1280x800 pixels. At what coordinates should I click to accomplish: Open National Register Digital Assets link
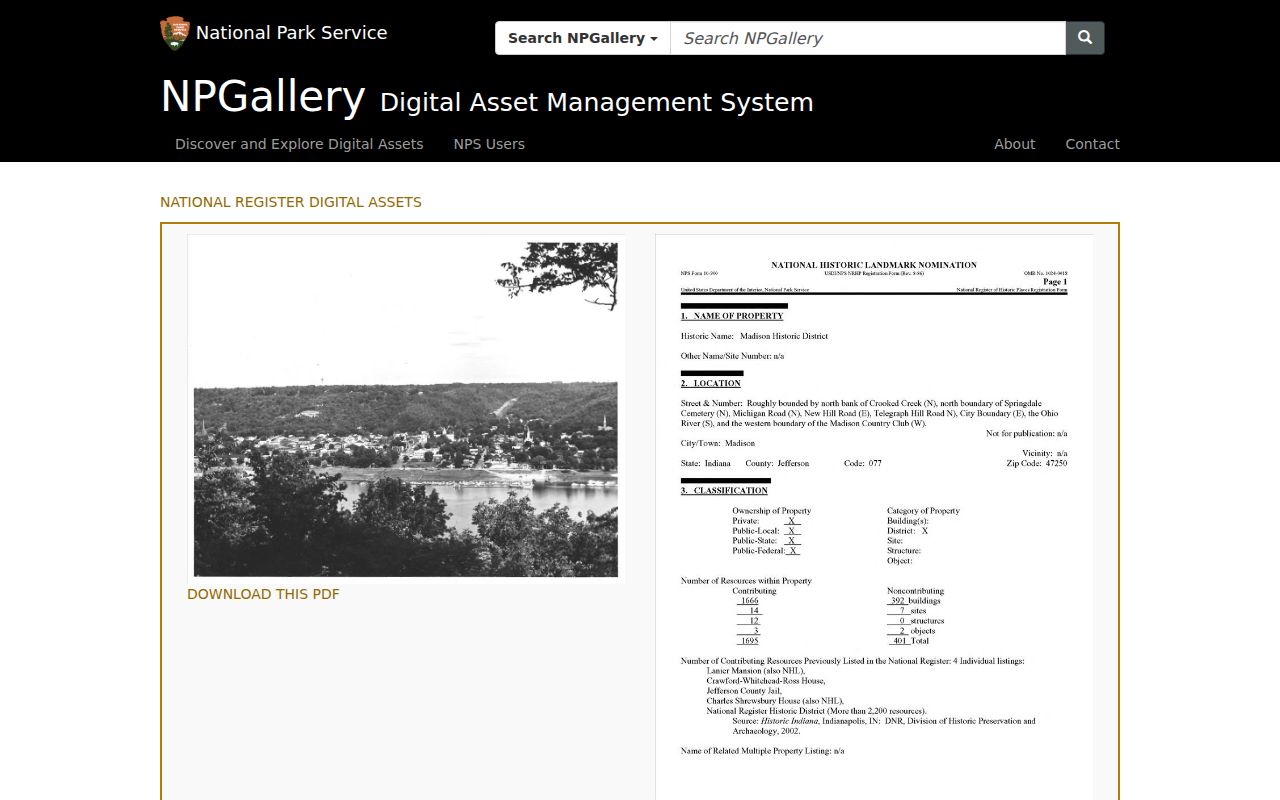coord(291,202)
